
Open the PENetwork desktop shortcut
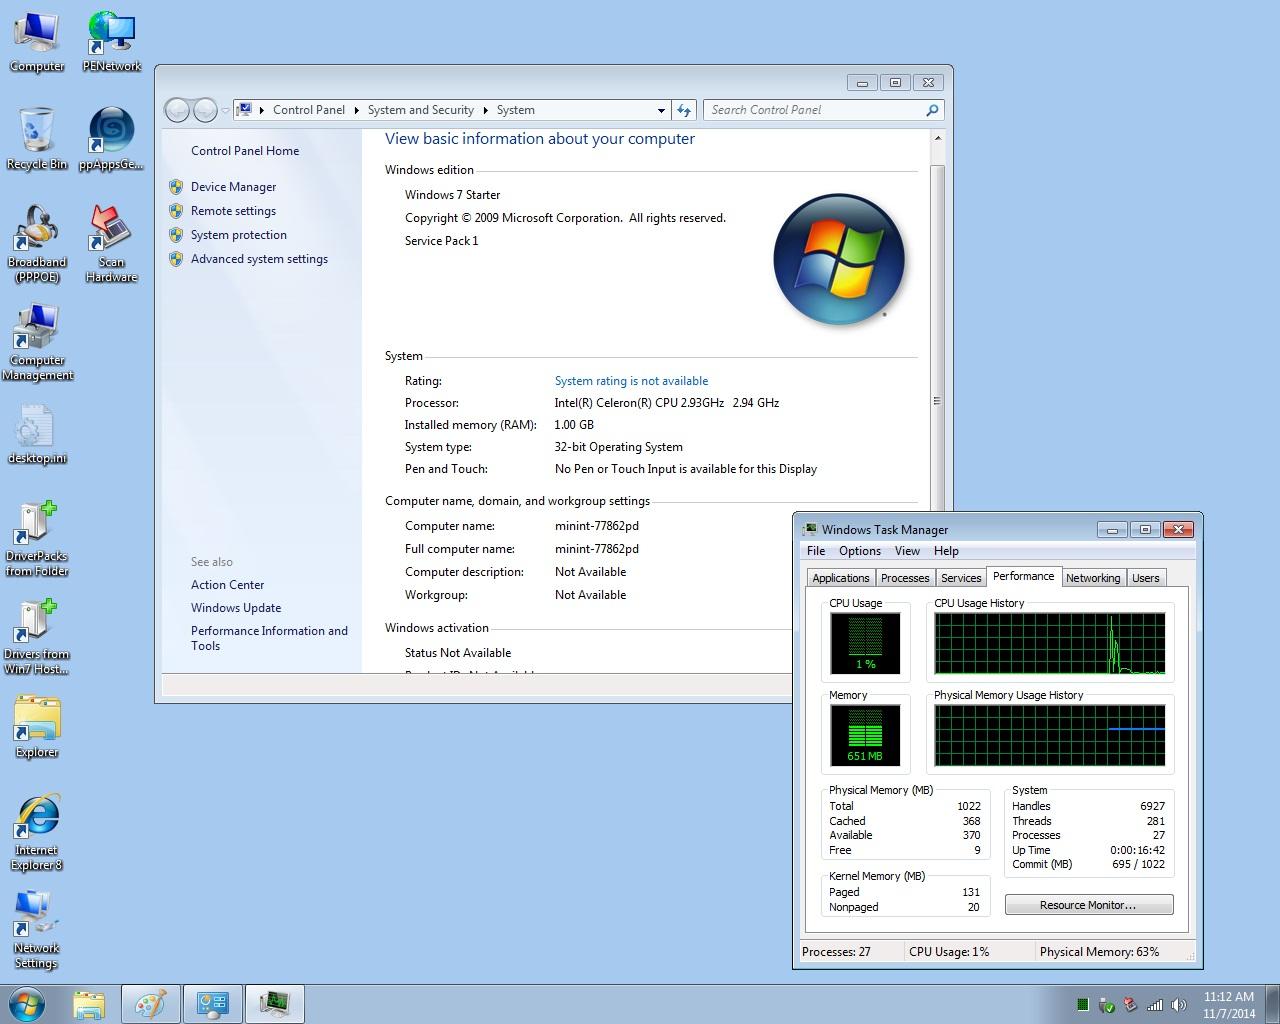(x=111, y=41)
